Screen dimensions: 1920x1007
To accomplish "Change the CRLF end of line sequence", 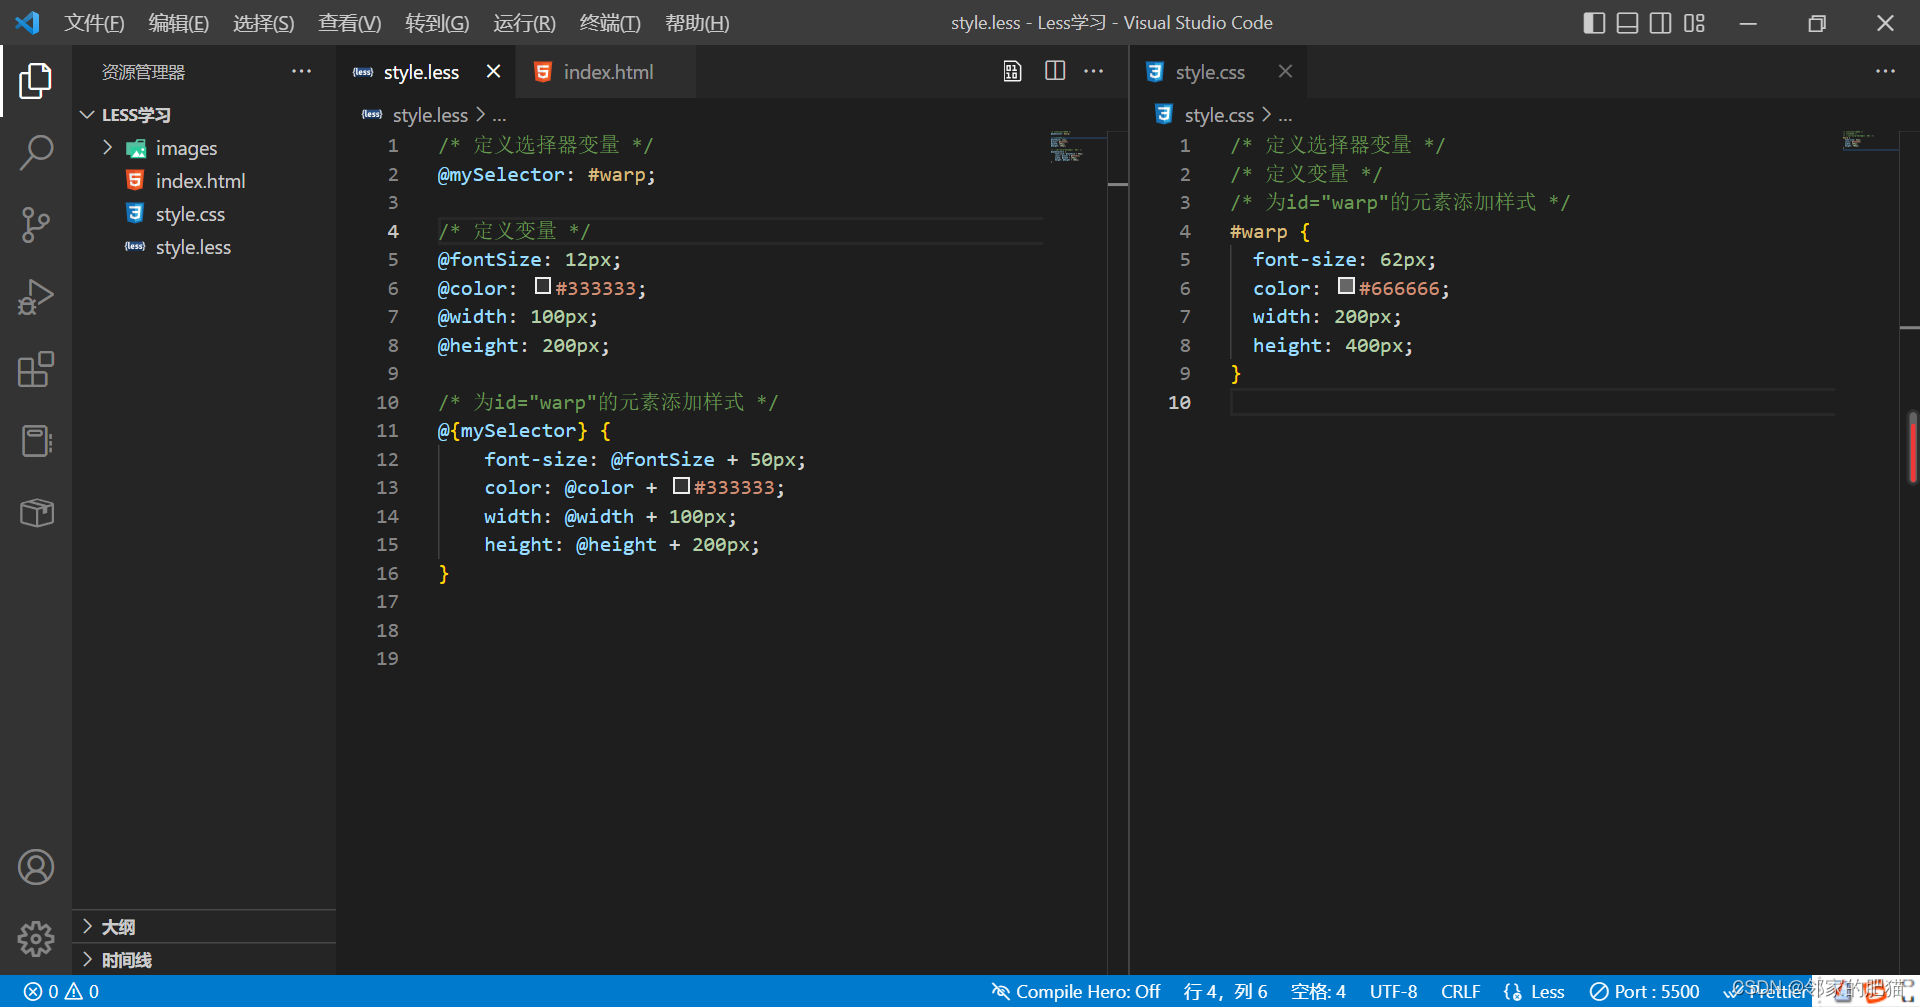I will point(1460,991).
